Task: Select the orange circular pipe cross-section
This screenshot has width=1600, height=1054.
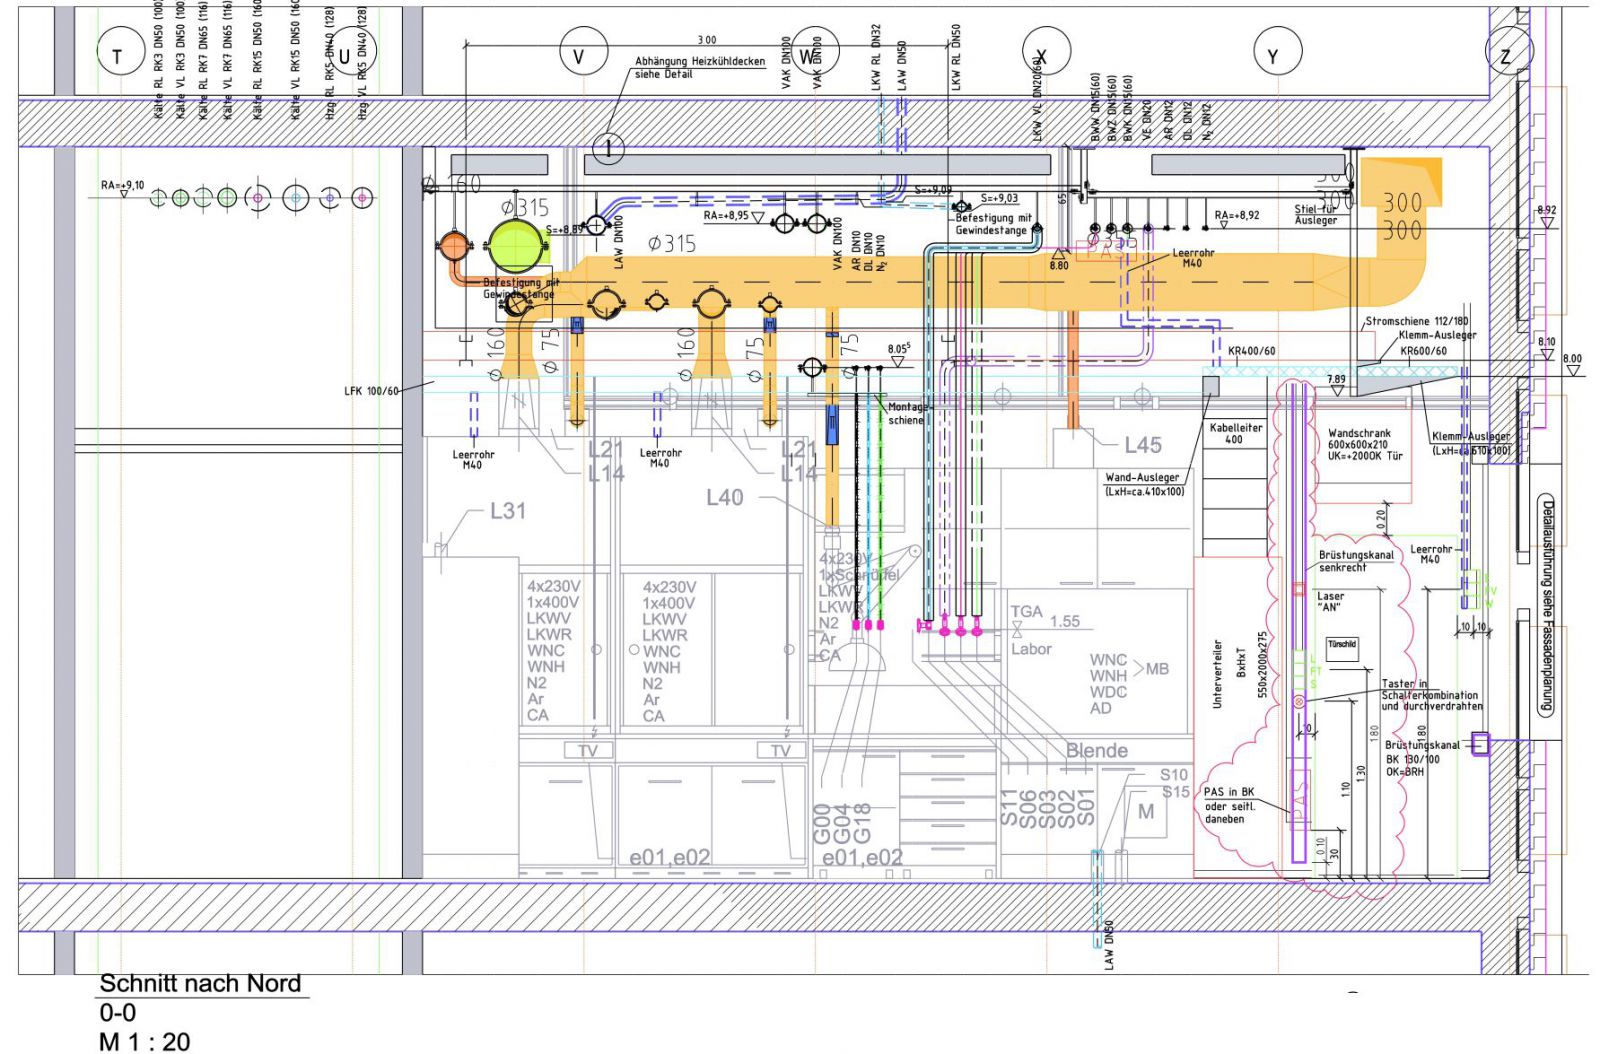Action: pyautogui.click(x=452, y=245)
